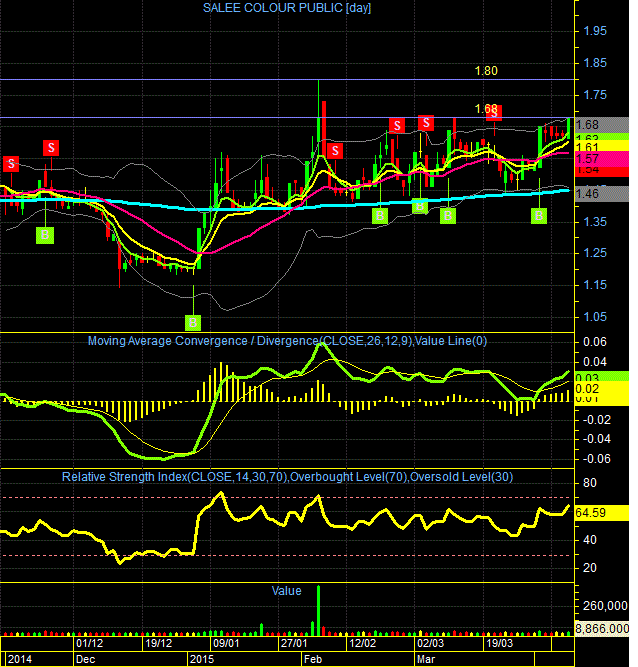Image resolution: width=638 pixels, height=667 pixels.
Task: Select the leftmost sell marker at the chart edge
Action: tap(11, 164)
